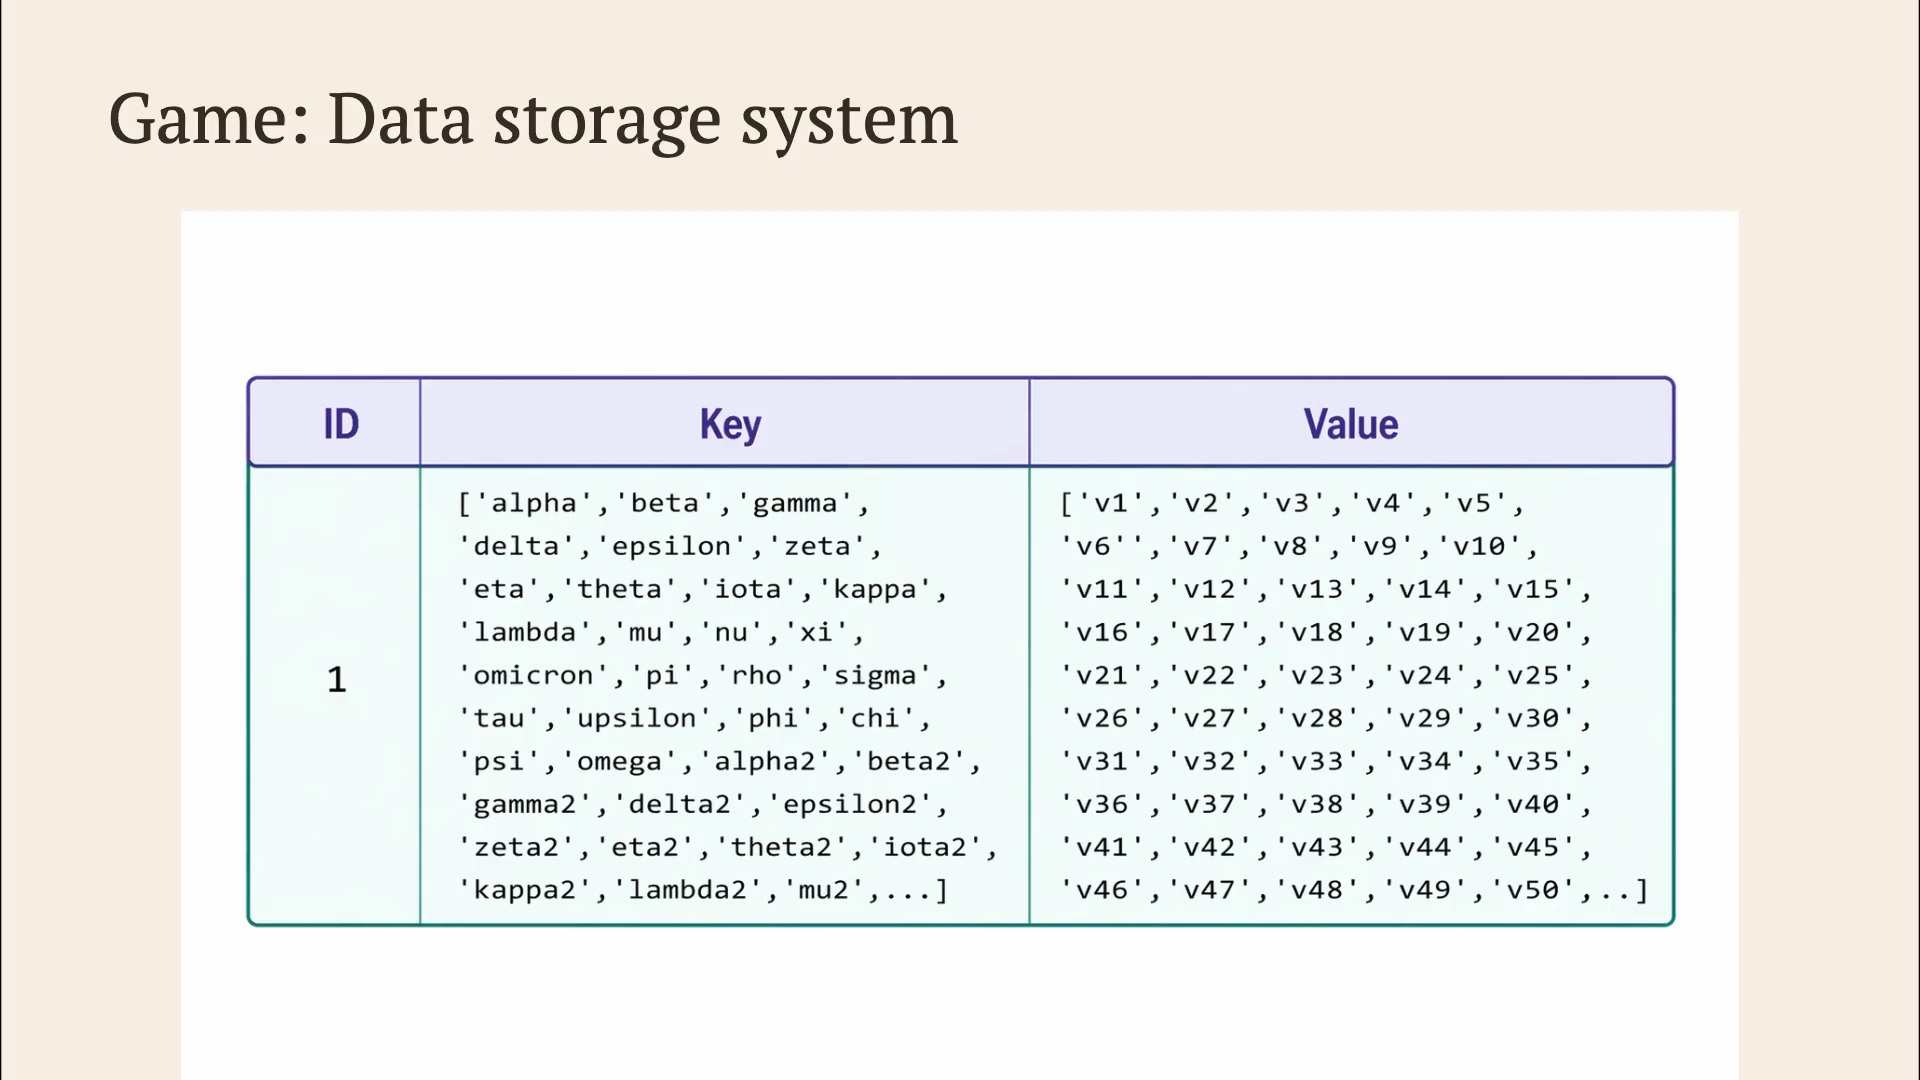1920x1080 pixels.
Task: Click the 'lambda' key in the fourth line
Action: pos(525,632)
